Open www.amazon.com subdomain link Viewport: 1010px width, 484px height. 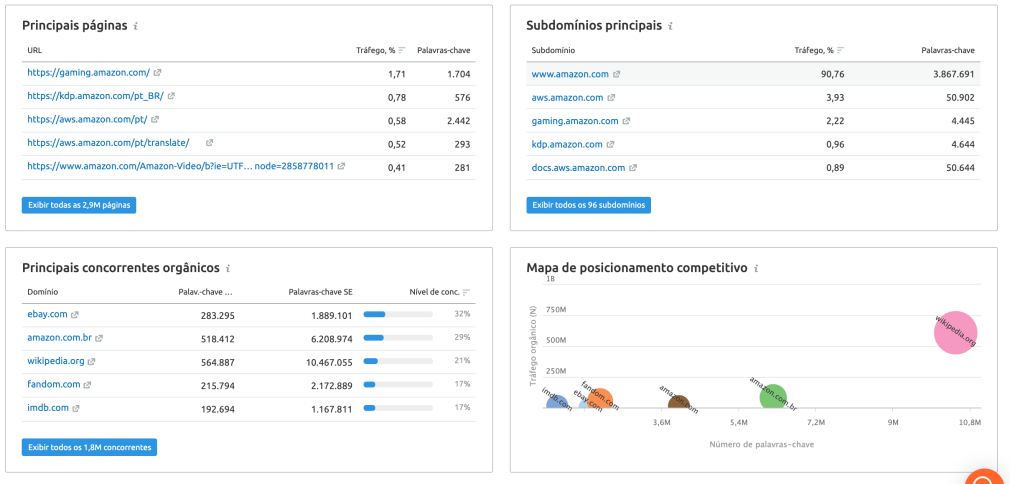570,75
